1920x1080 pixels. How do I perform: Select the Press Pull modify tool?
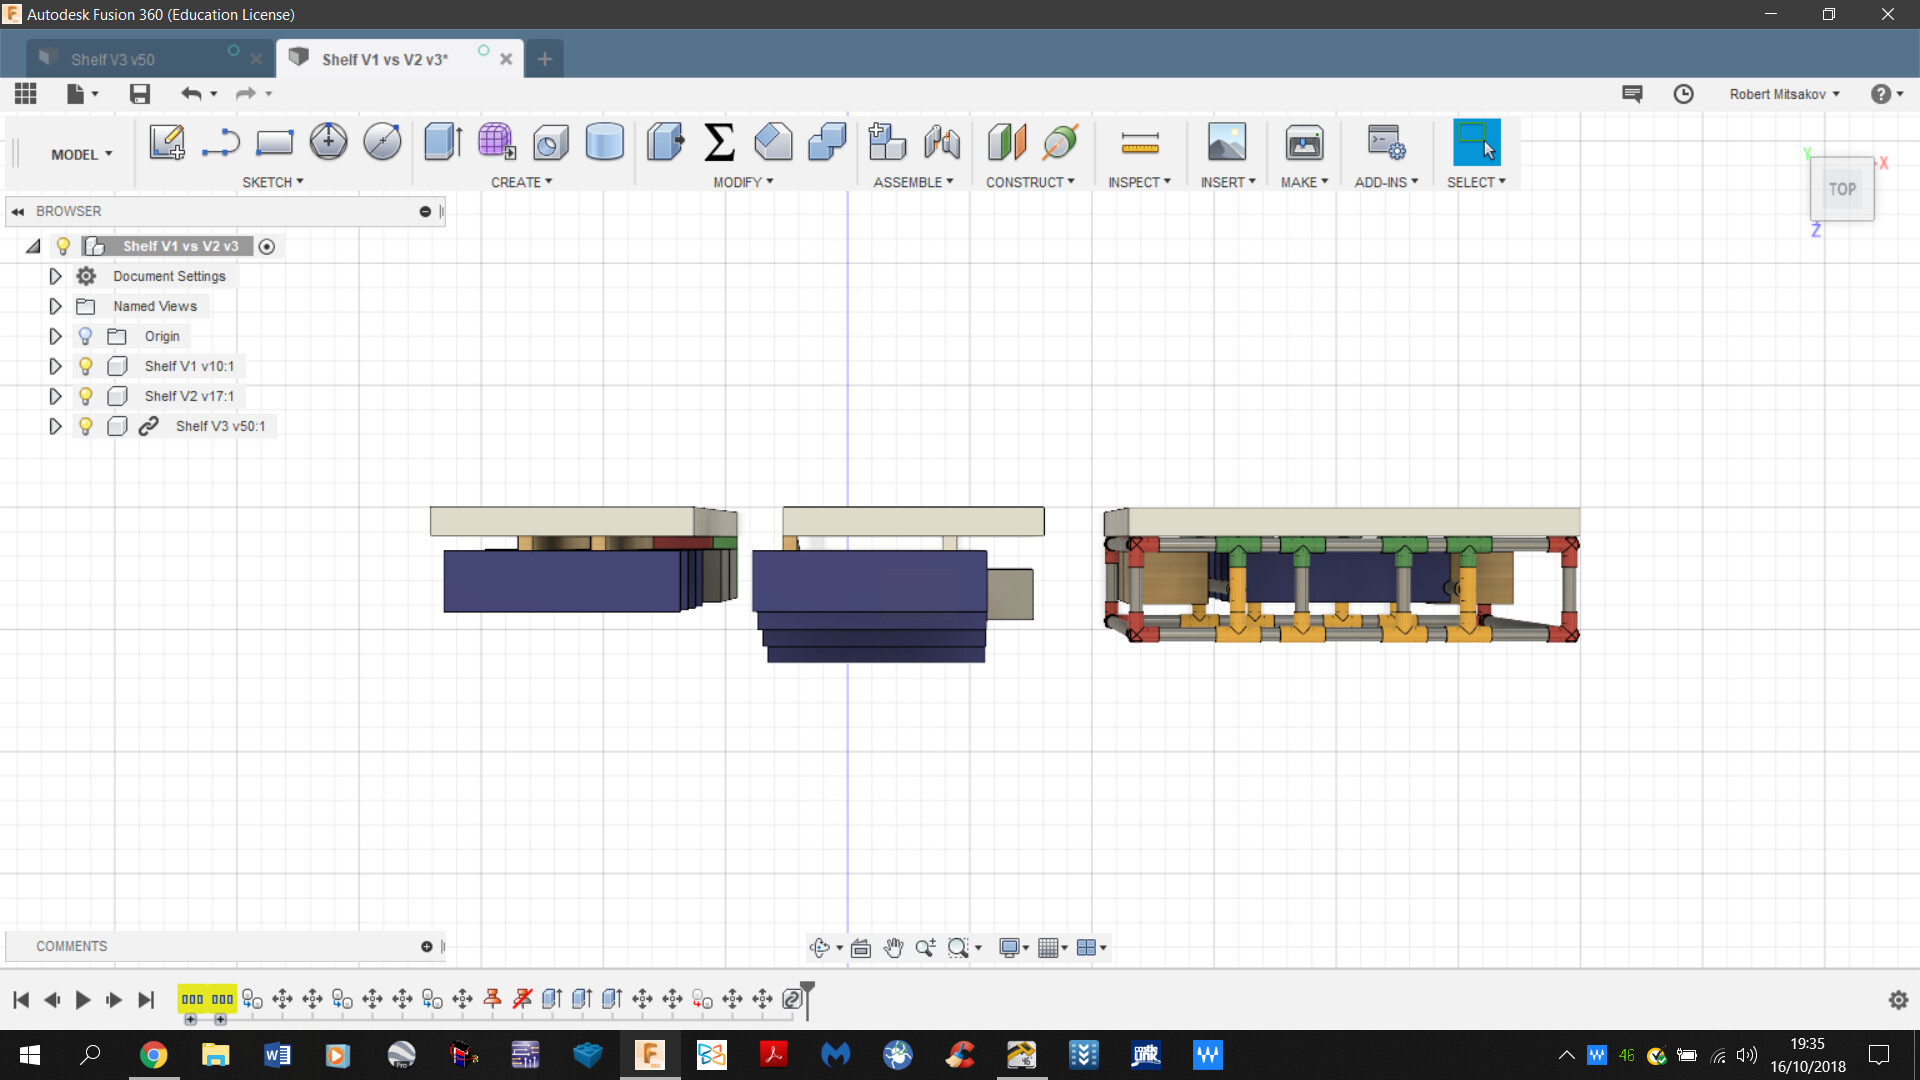click(665, 142)
